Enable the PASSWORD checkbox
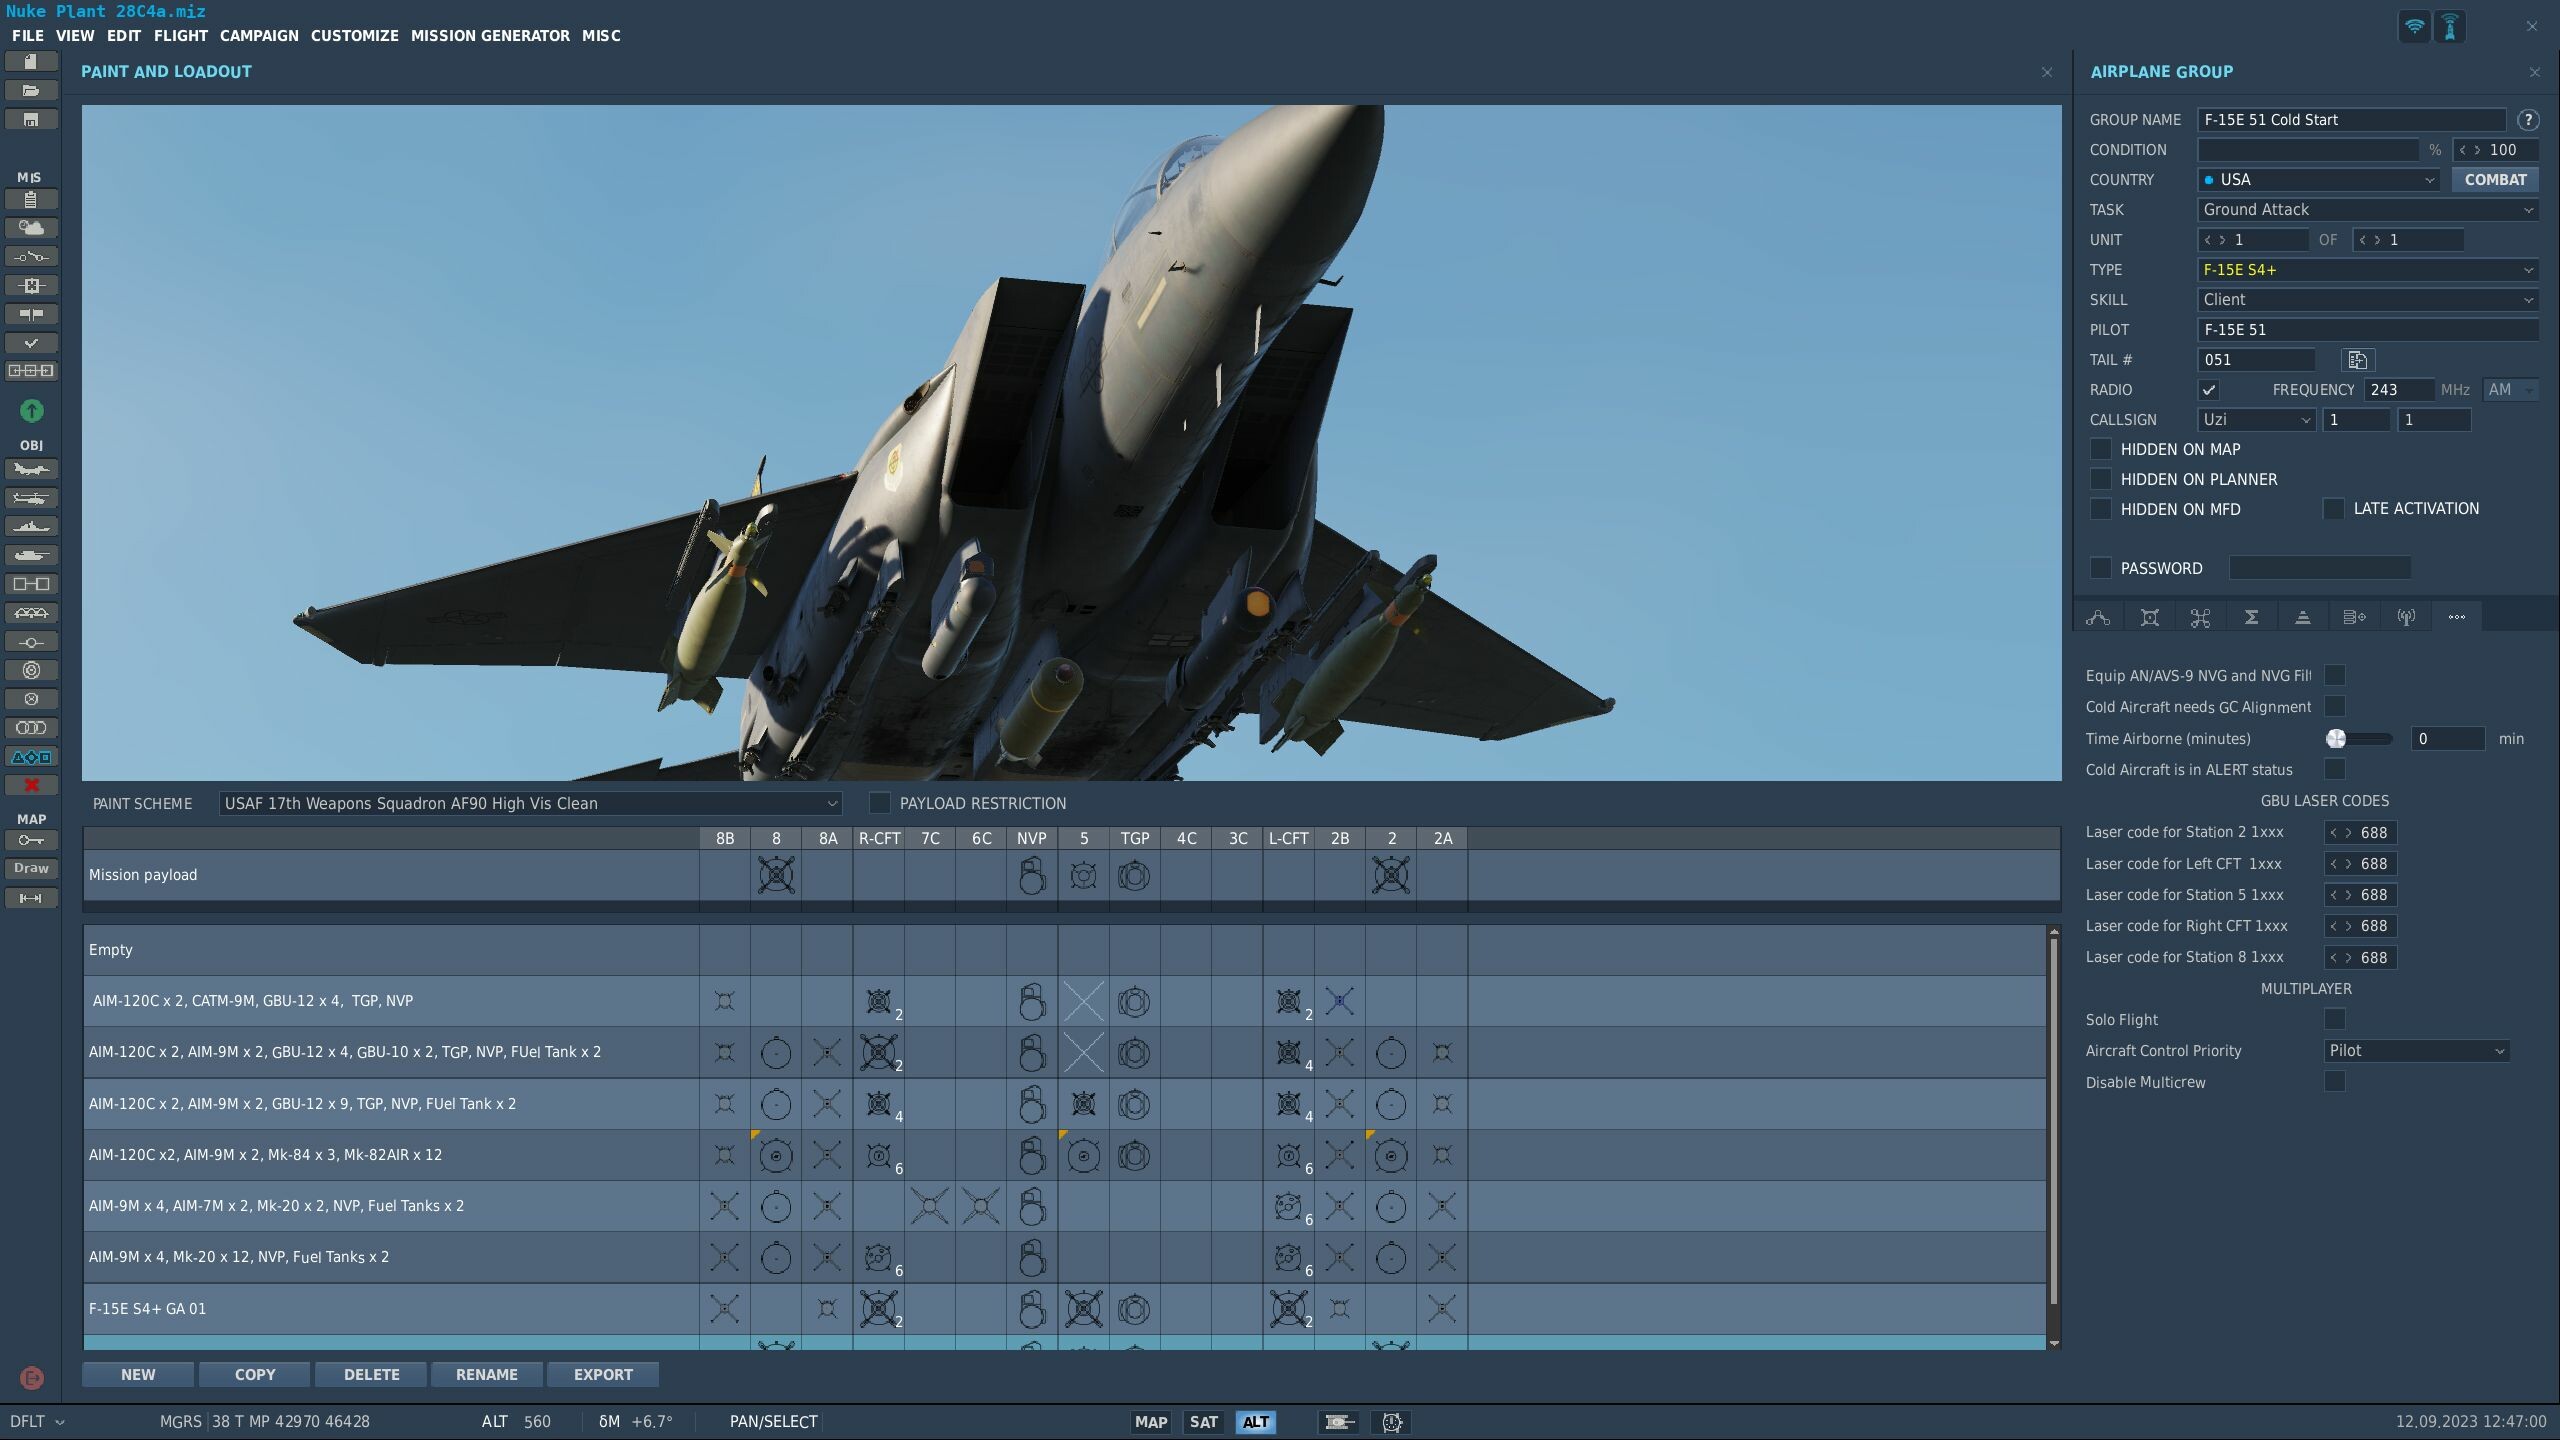 [2101, 568]
